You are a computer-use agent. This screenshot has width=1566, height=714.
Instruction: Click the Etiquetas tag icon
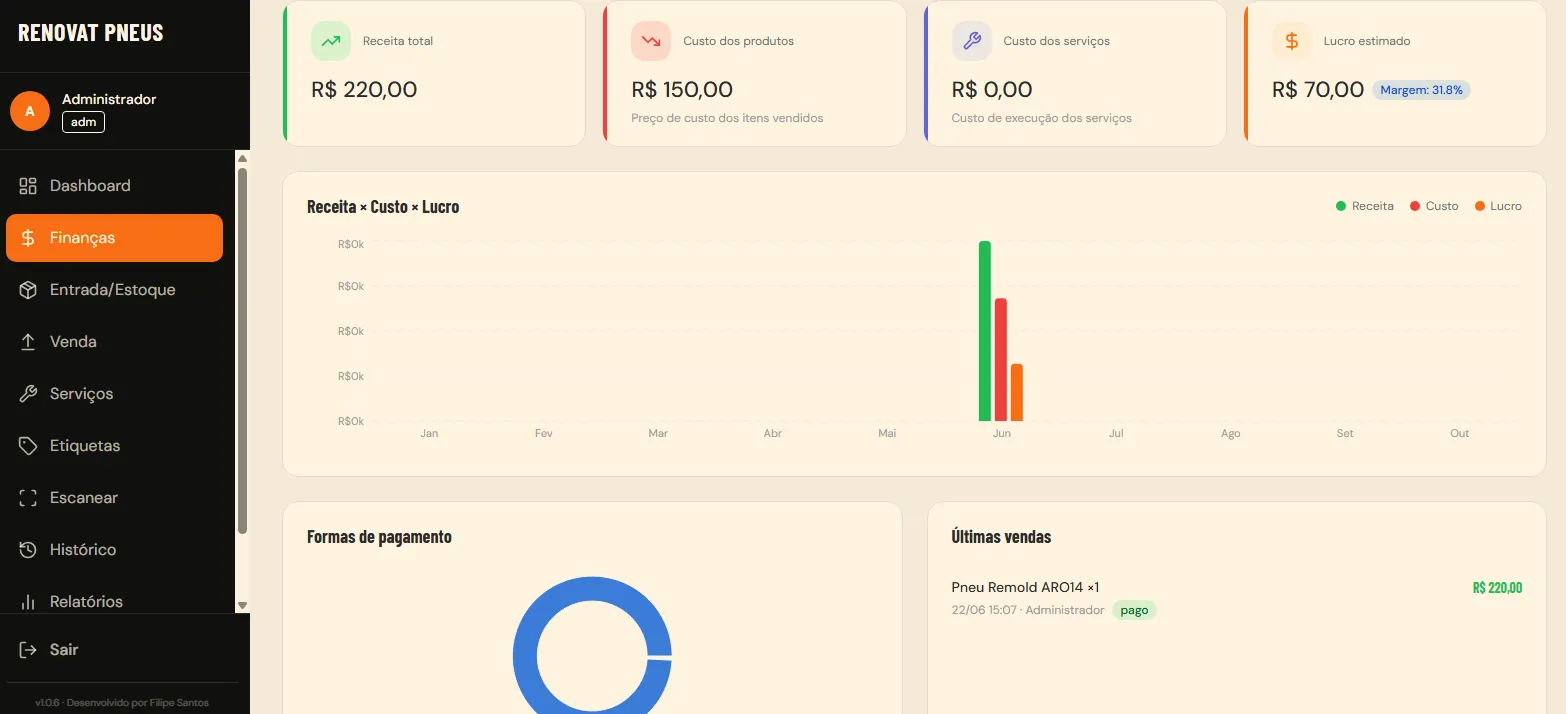coord(28,446)
